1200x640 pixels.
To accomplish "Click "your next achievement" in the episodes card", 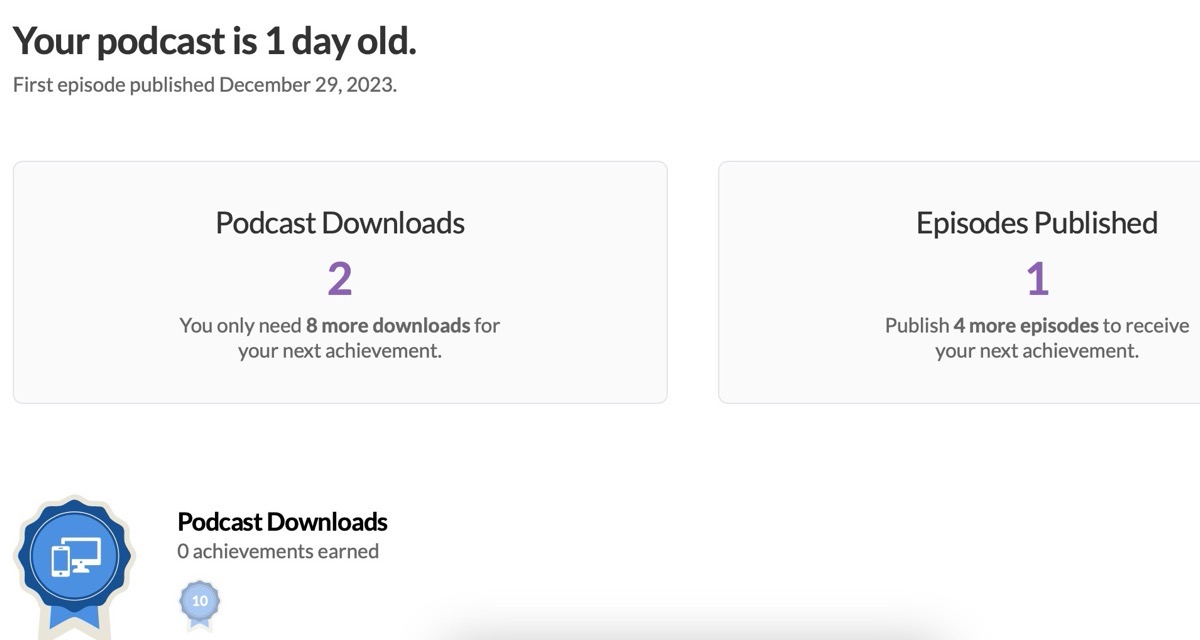I will [x=1037, y=351].
